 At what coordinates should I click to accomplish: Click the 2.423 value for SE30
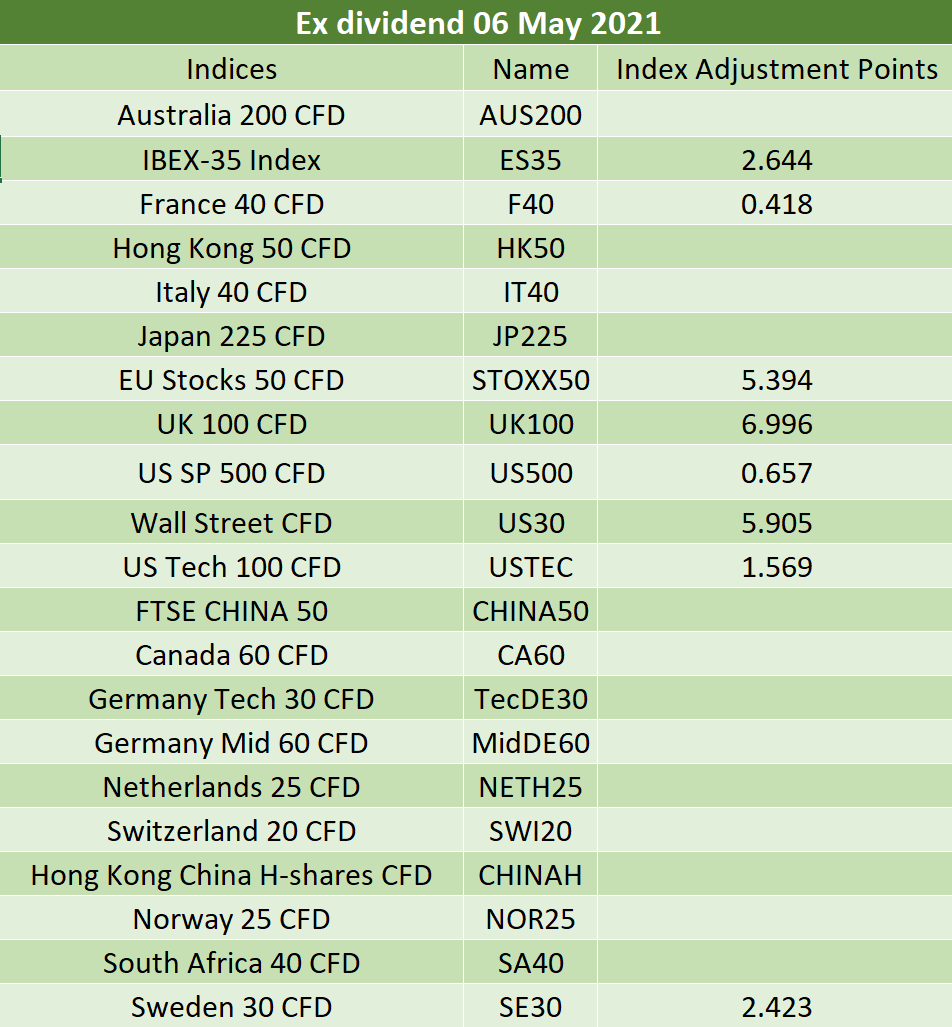pos(775,1006)
